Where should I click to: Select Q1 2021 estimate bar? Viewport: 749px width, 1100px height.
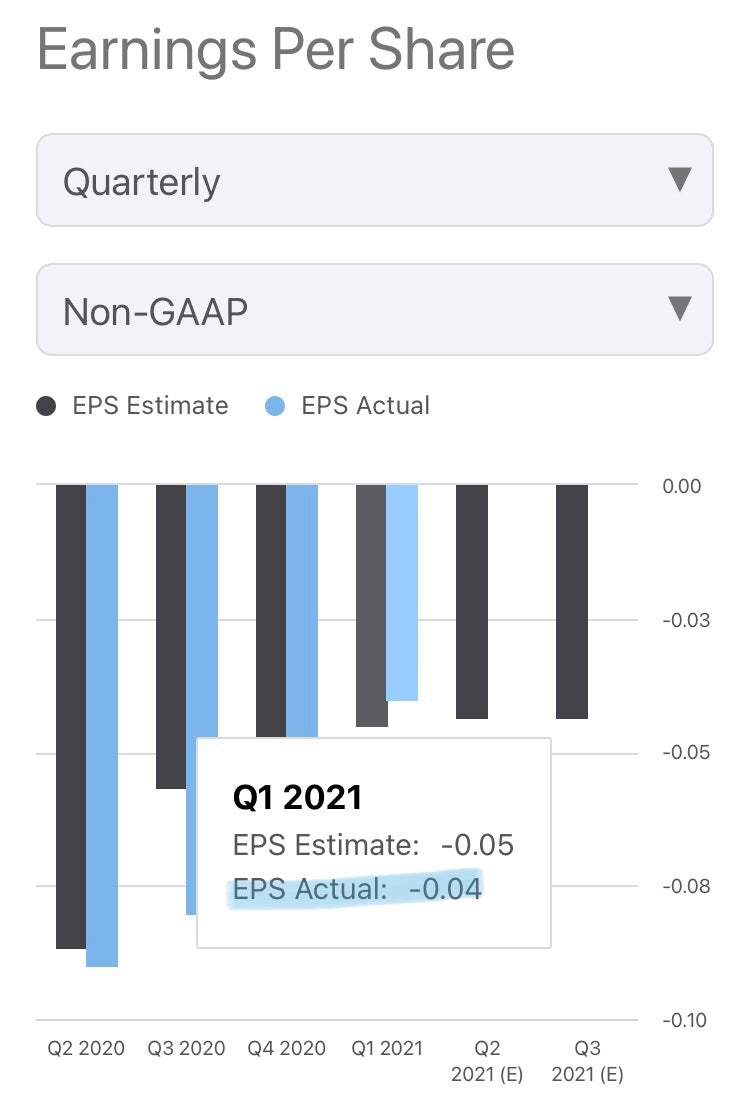[x=371, y=605]
